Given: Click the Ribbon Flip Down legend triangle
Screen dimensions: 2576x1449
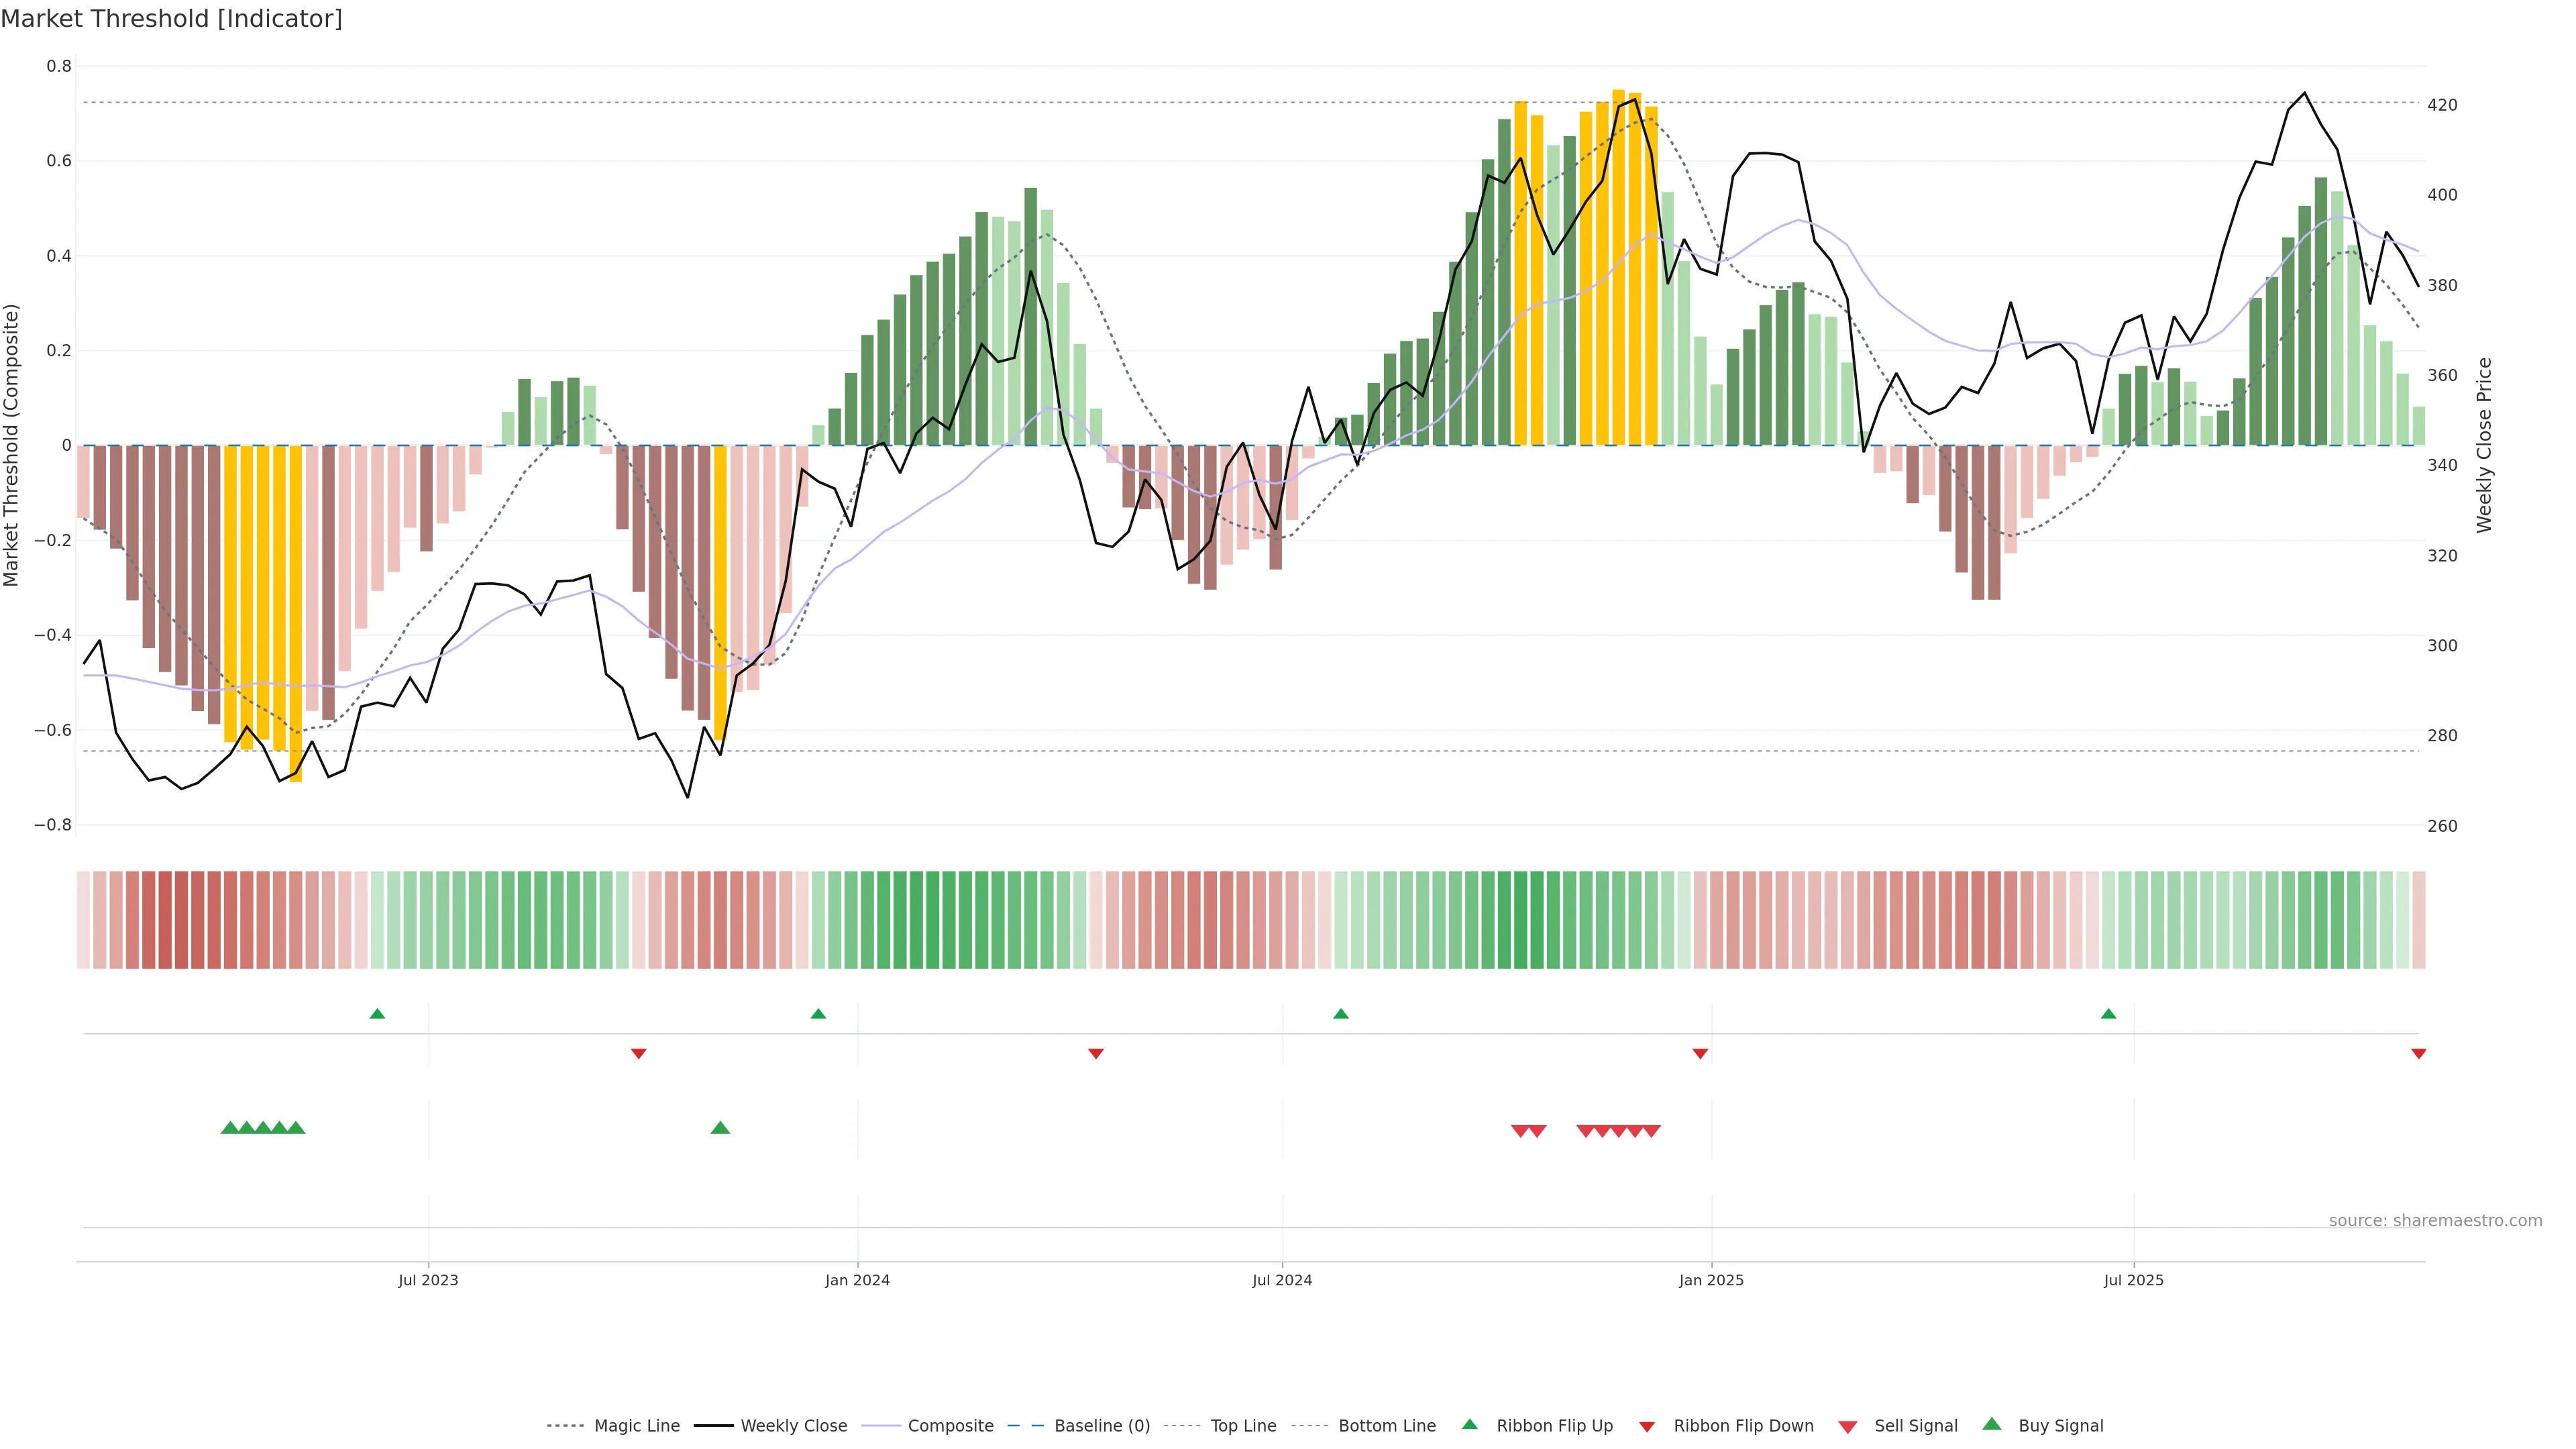Looking at the screenshot, I should [x=1646, y=1426].
